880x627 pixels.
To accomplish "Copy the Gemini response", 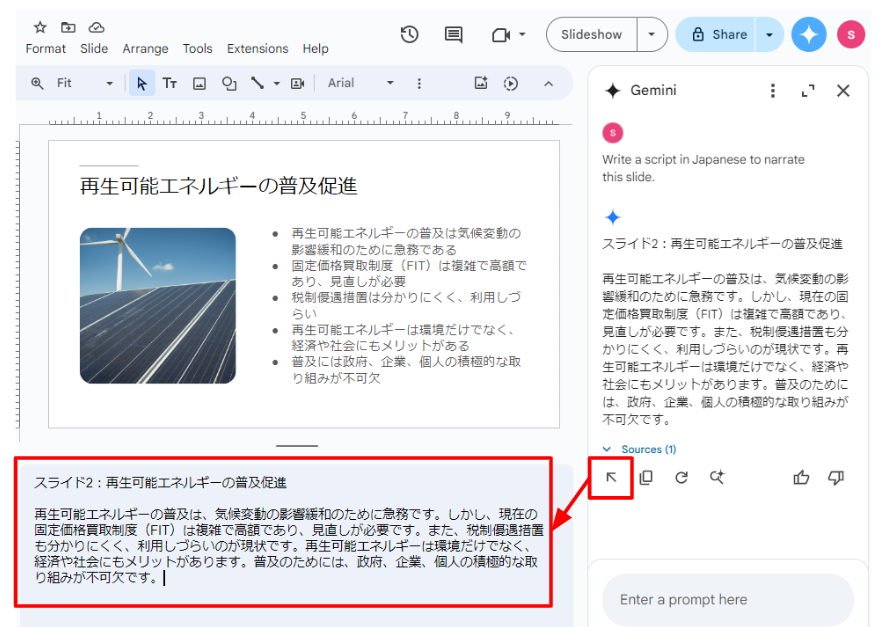I will click(x=646, y=477).
